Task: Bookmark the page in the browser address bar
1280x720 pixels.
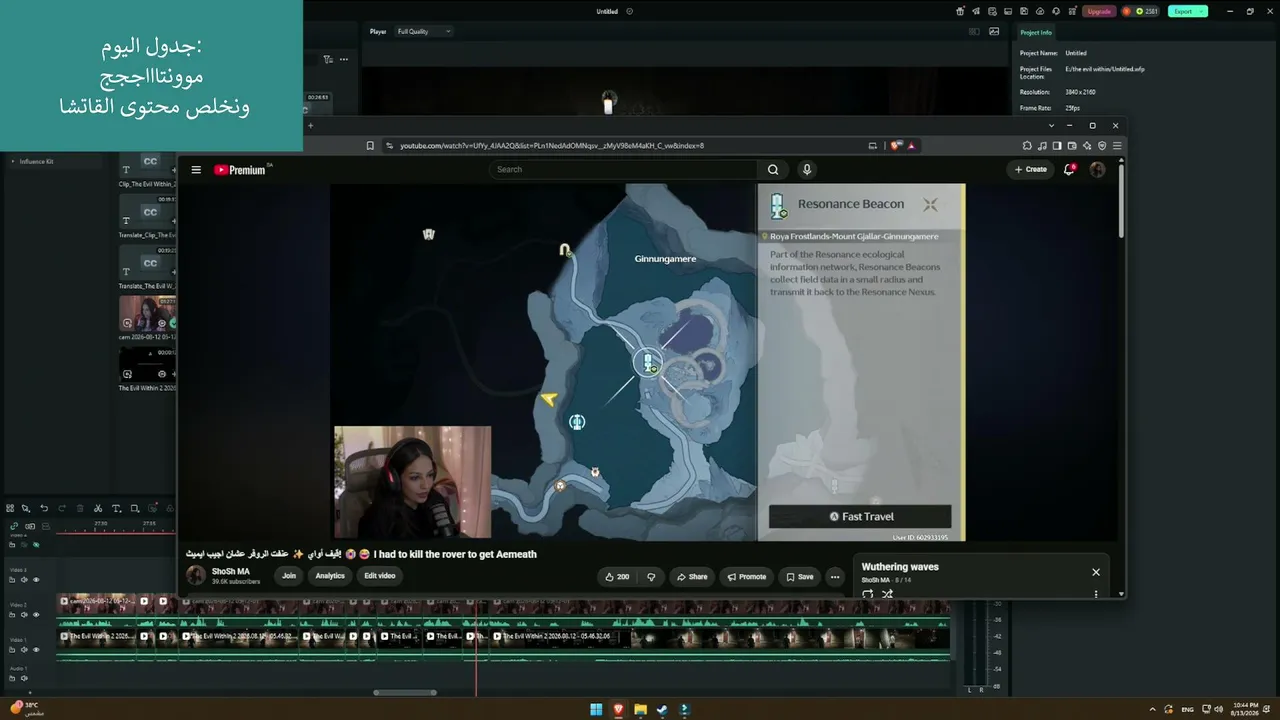Action: [x=370, y=146]
